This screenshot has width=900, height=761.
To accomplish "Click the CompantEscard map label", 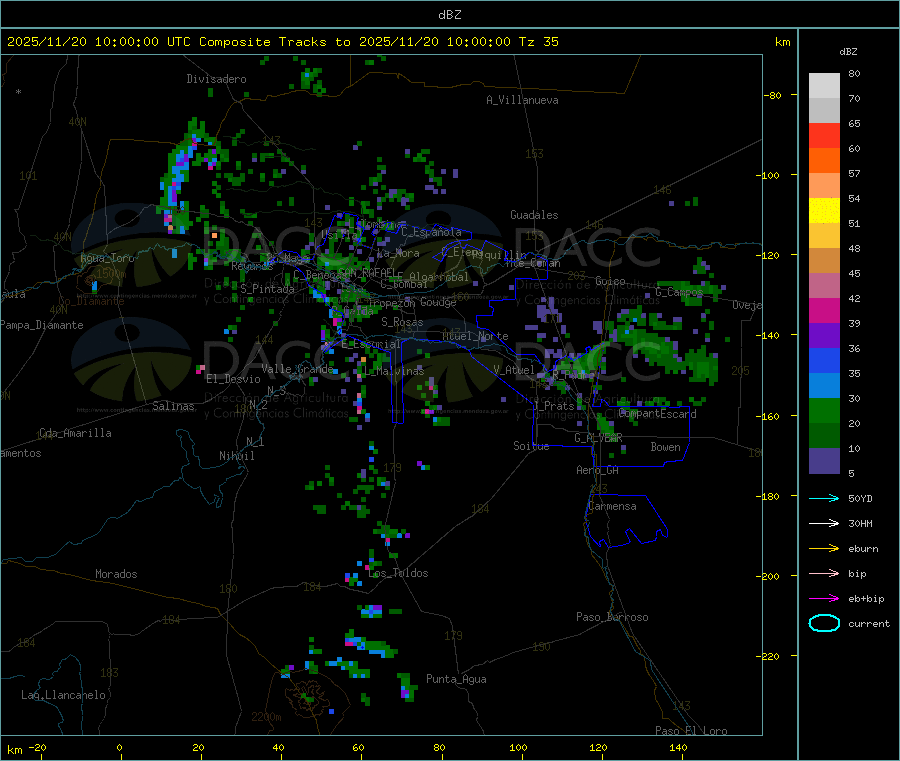I will click(x=657, y=413).
